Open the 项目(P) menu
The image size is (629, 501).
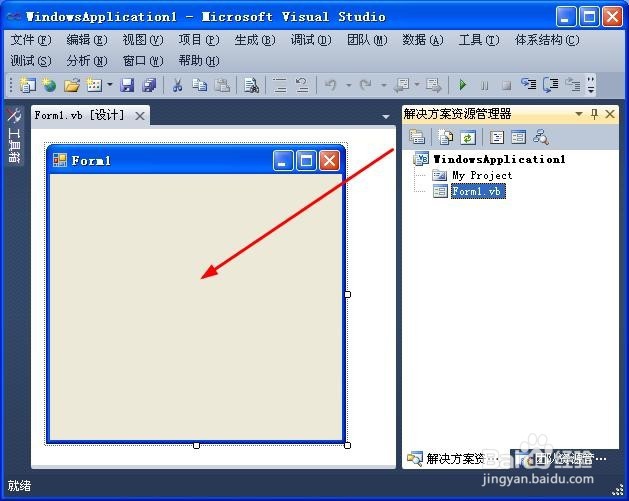199,40
